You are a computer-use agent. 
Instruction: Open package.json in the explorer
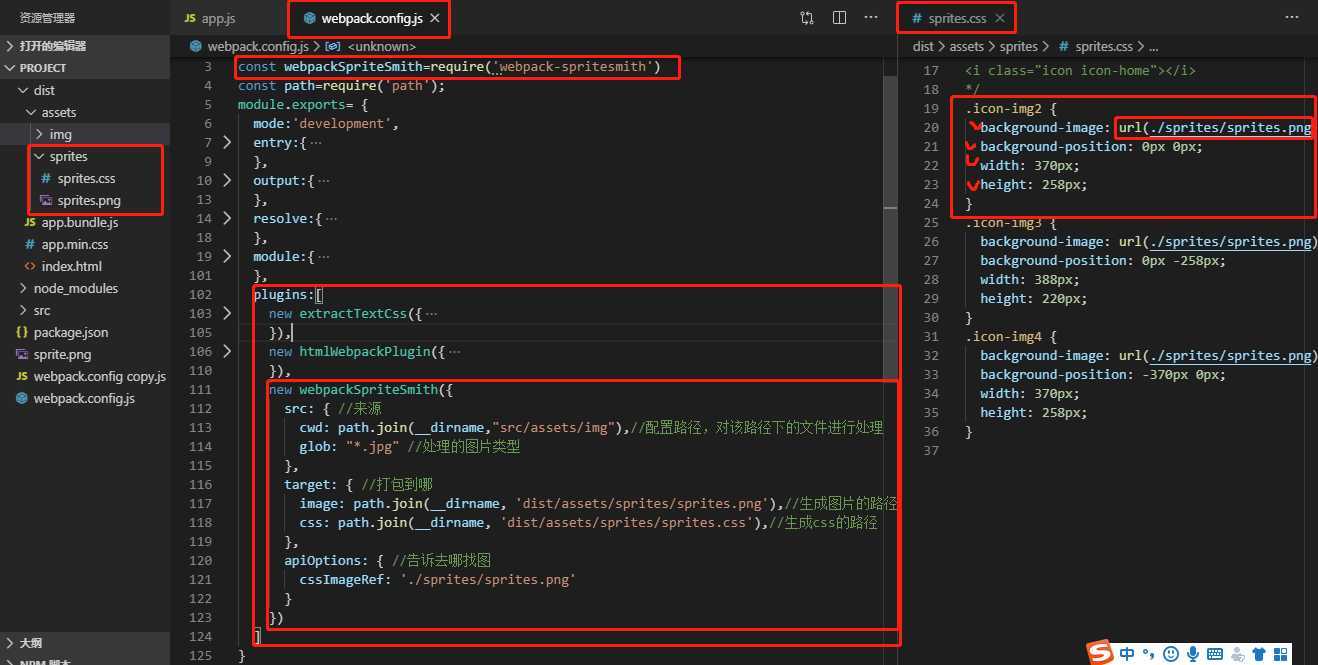click(x=70, y=332)
